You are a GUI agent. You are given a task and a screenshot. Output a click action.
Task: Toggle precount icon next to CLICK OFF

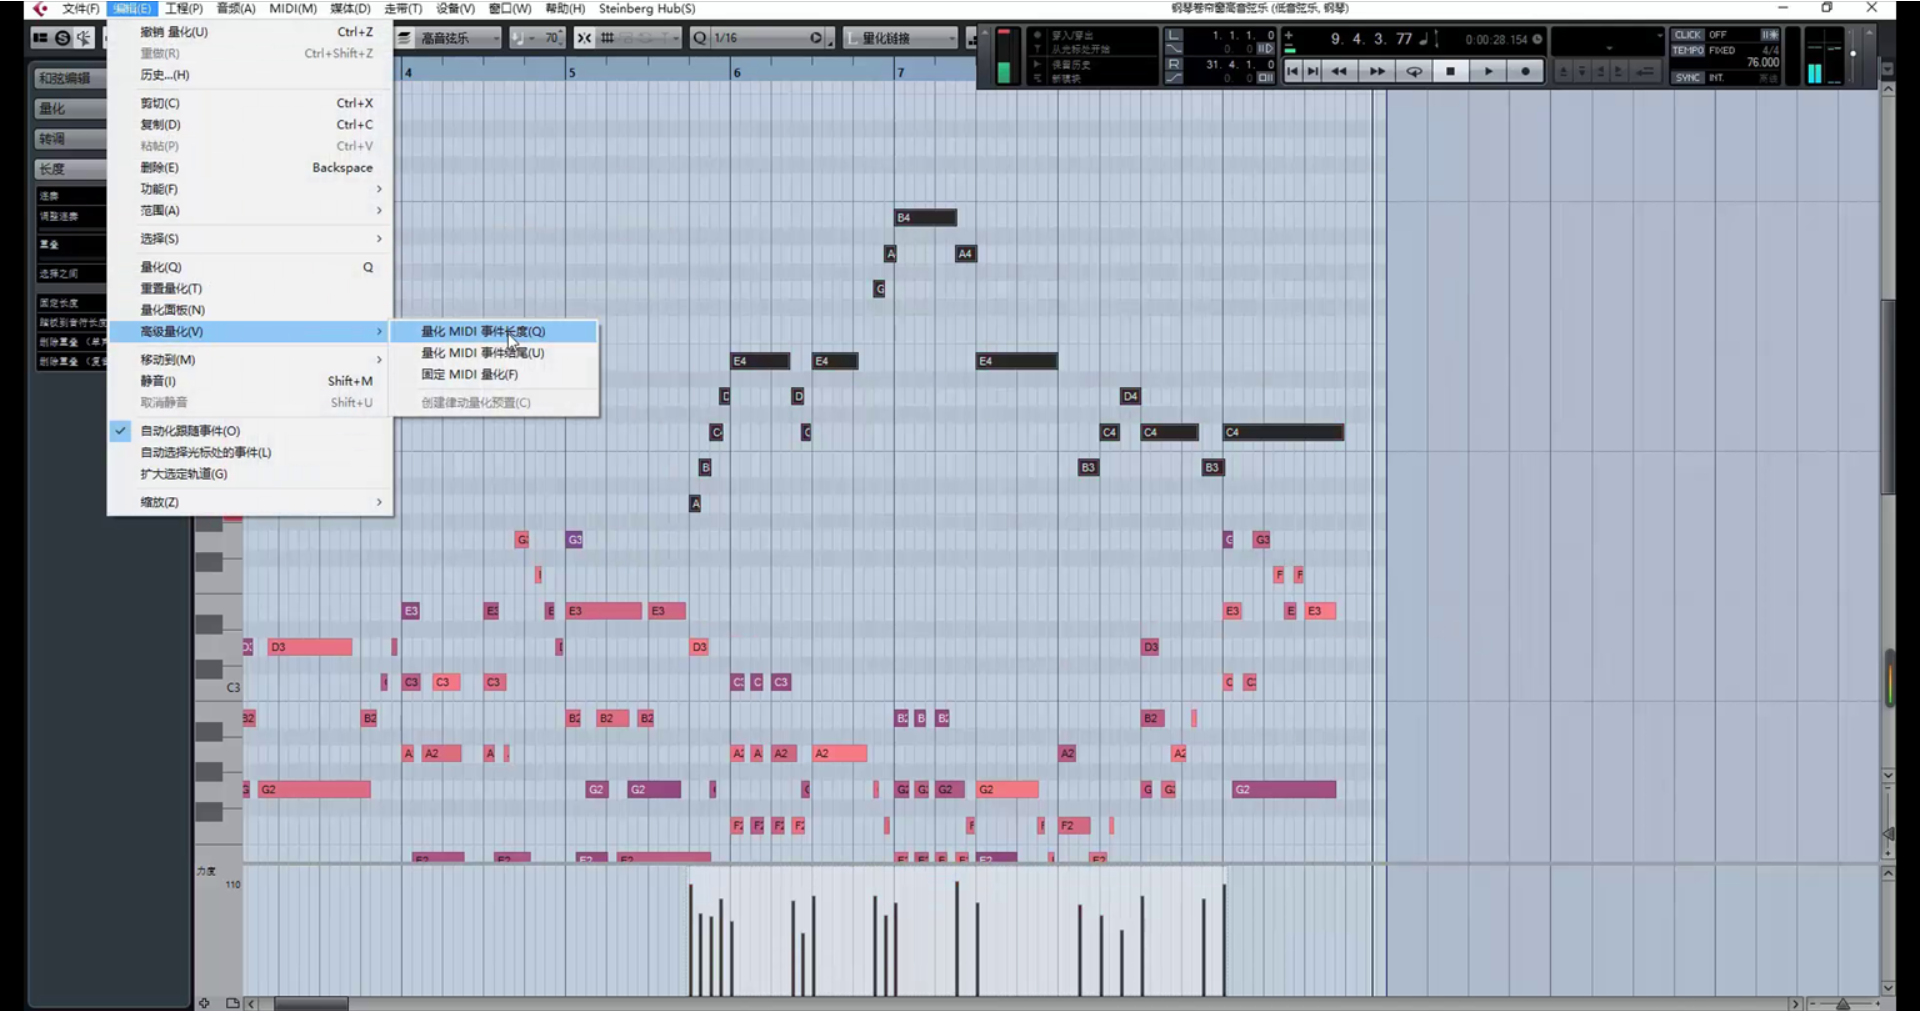click(x=1769, y=35)
